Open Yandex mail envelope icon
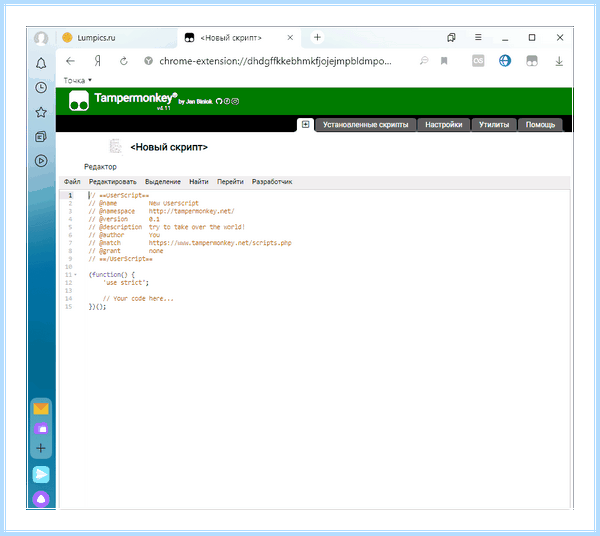Screen dimensions: 600x536 coord(41,409)
